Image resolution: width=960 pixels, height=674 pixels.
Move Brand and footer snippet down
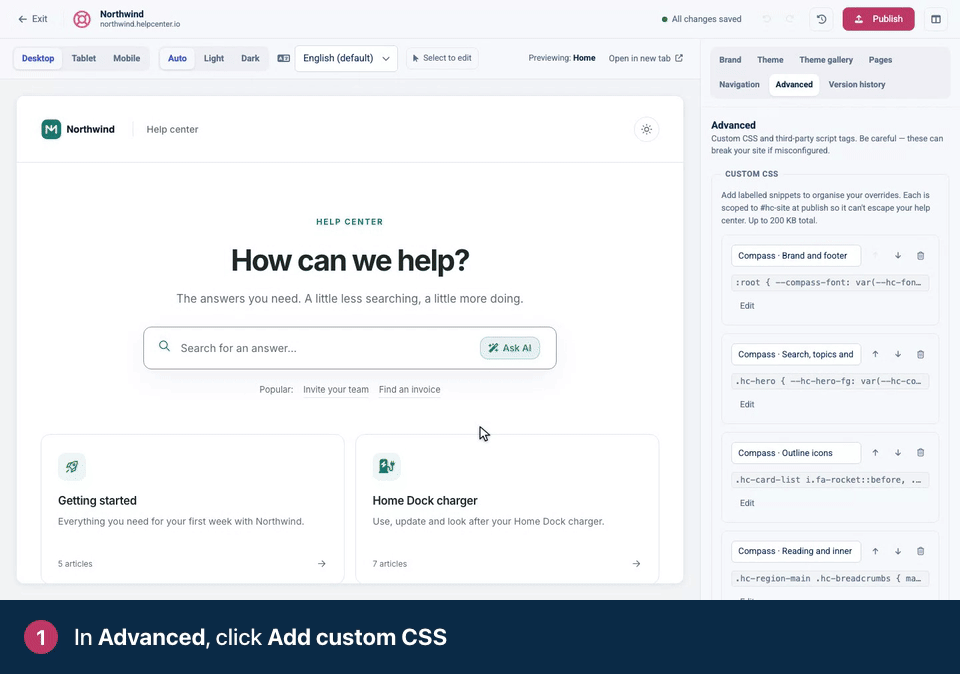coord(898,256)
